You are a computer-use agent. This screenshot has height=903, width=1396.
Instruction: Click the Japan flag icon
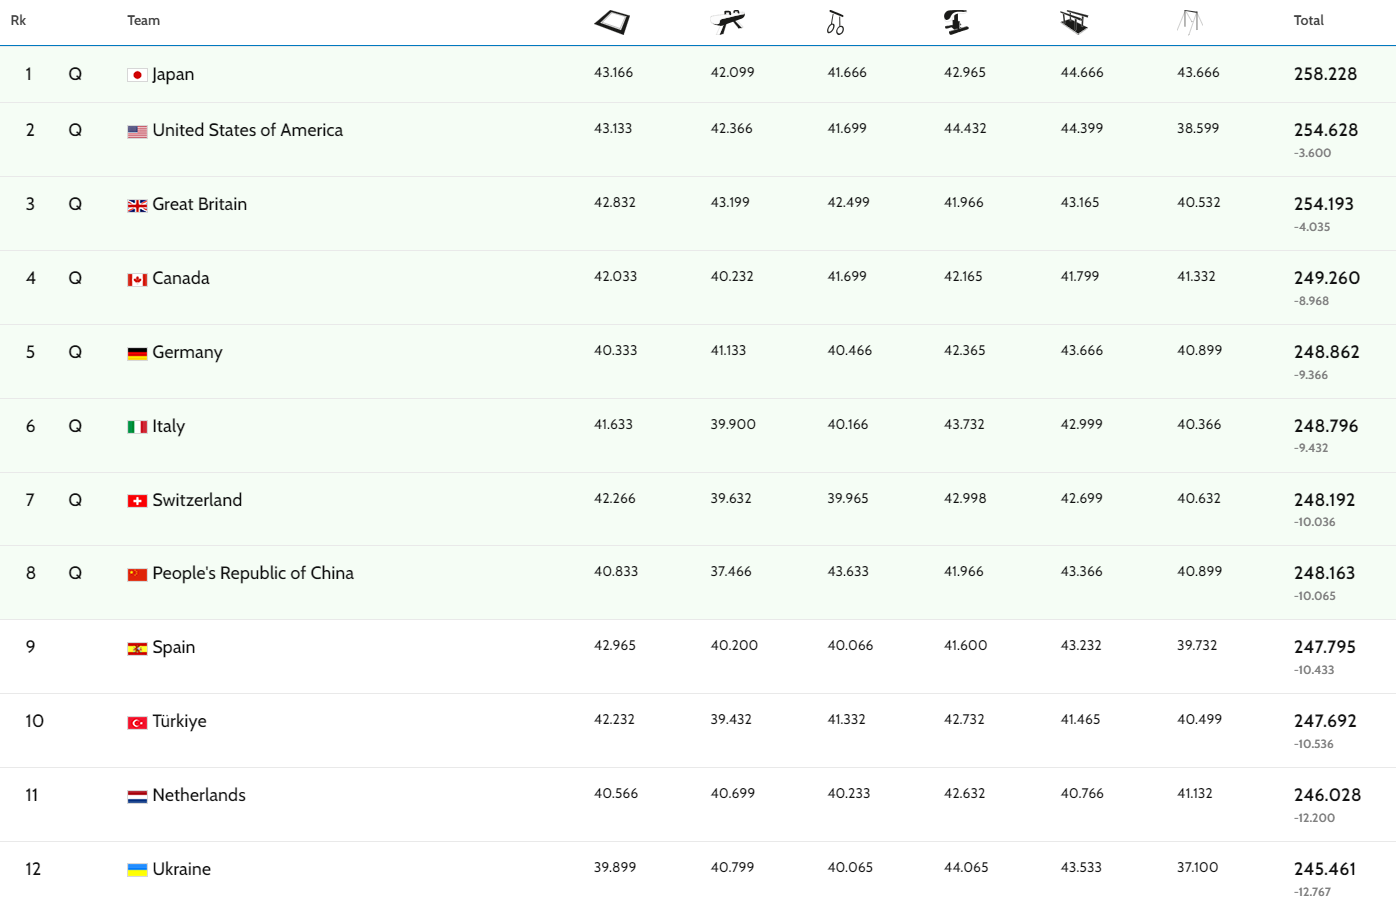point(137,75)
